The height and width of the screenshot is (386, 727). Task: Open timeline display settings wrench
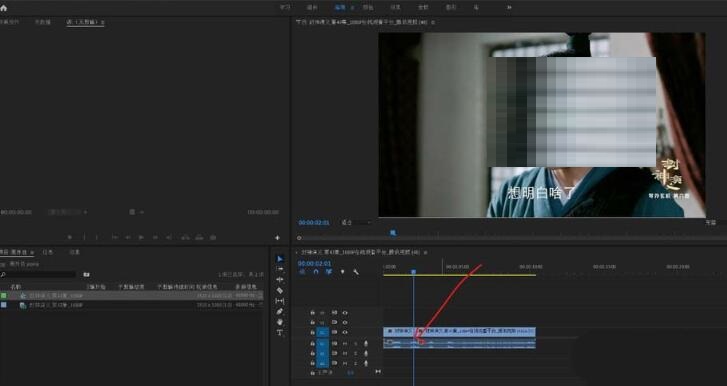coord(356,272)
